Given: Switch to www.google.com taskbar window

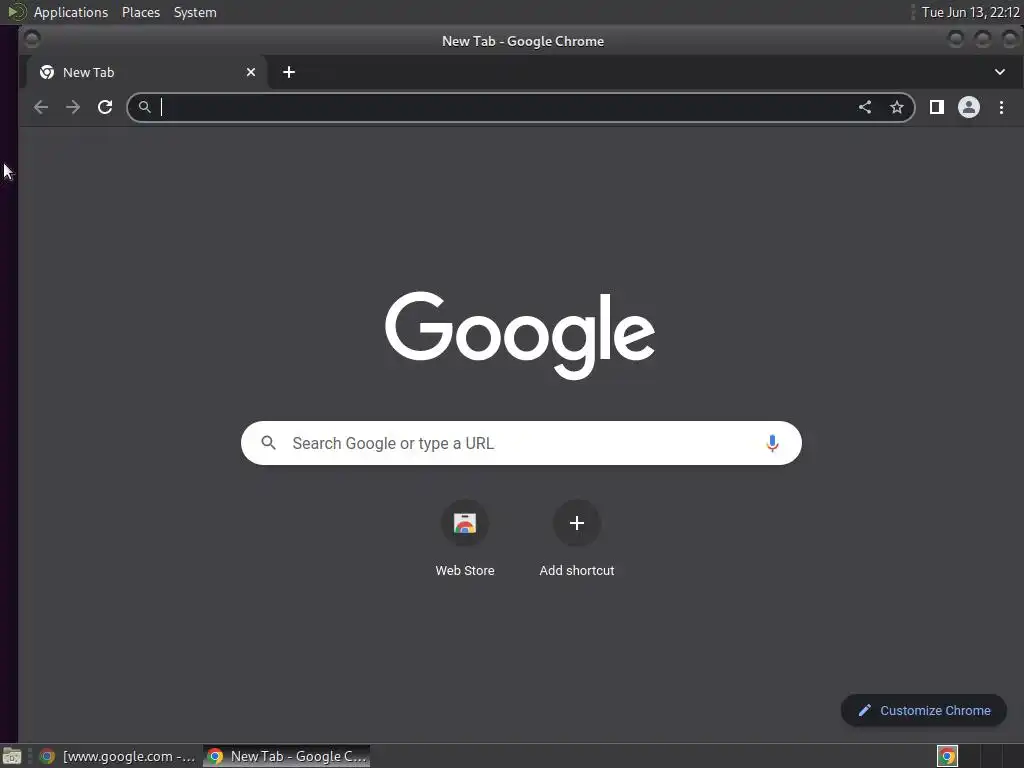Looking at the screenshot, I should [118, 756].
